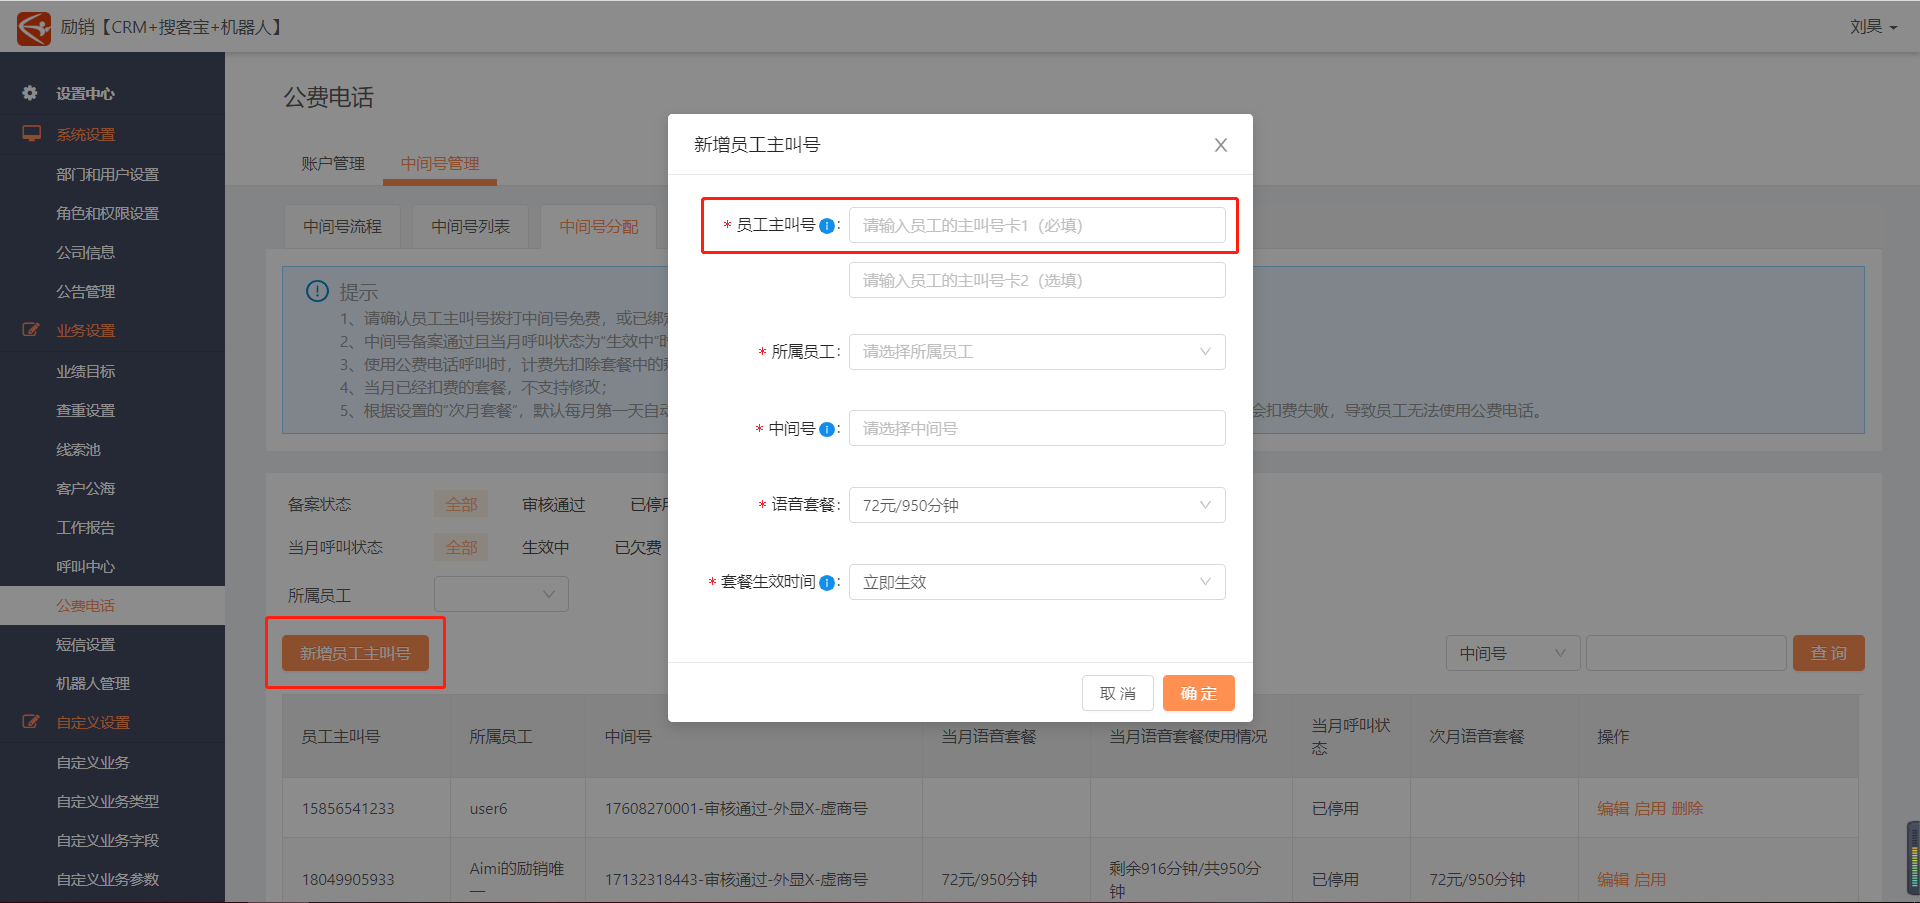Open the 中间号 search type dropdown

[x=1513, y=653]
